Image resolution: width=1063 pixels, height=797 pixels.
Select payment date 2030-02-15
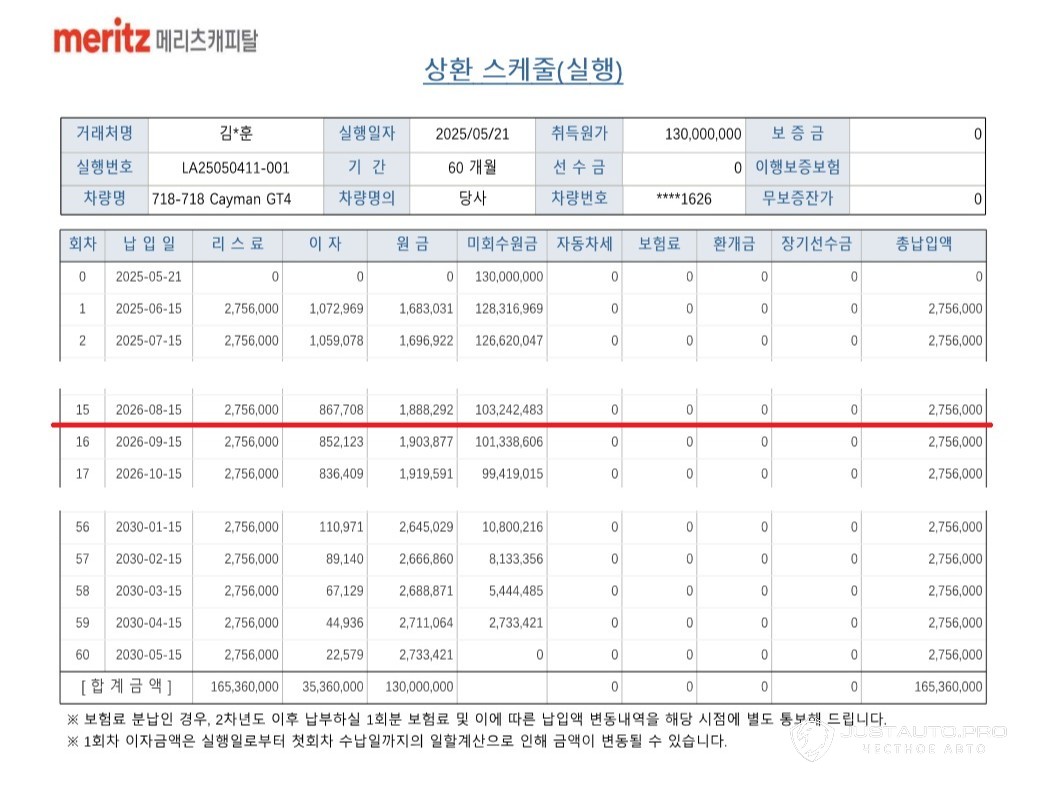[148, 559]
